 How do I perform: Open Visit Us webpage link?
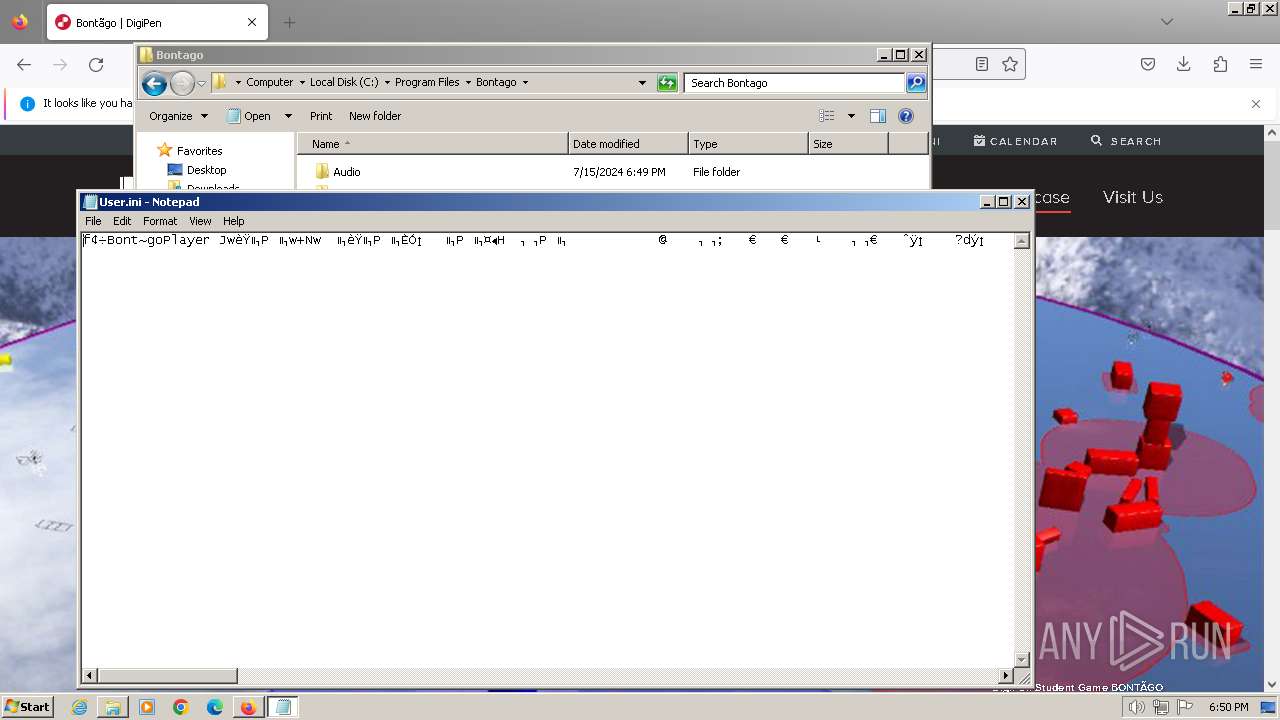click(x=1133, y=197)
